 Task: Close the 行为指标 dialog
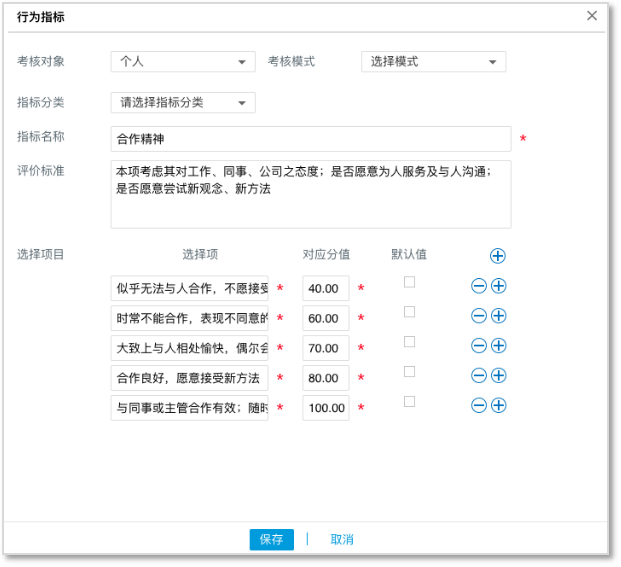(x=592, y=16)
